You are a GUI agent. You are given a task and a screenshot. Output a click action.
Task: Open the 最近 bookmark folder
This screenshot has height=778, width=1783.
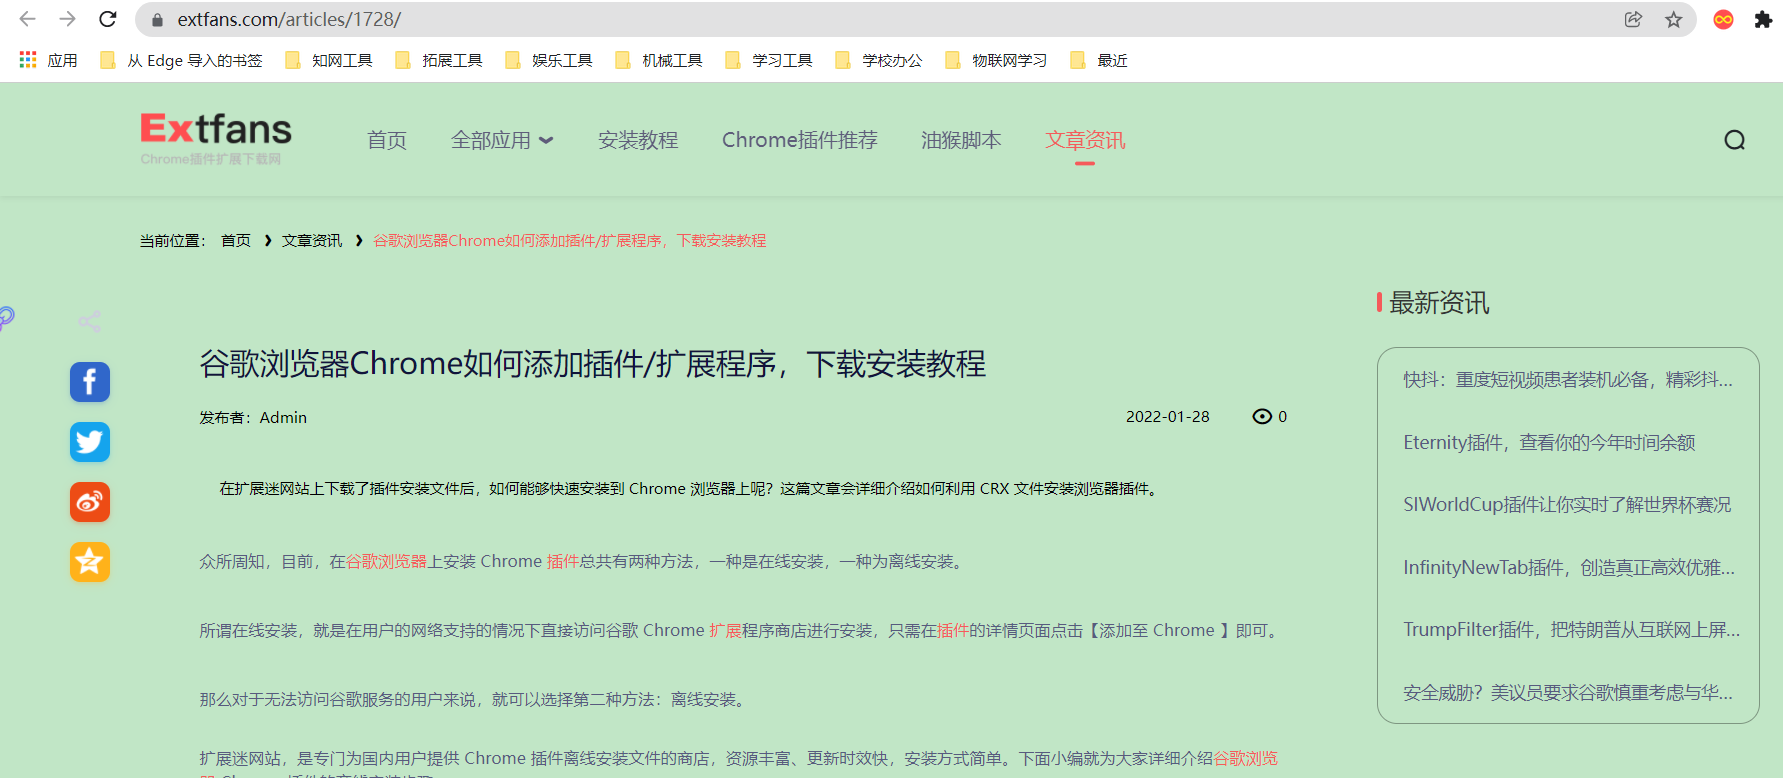tap(1099, 60)
